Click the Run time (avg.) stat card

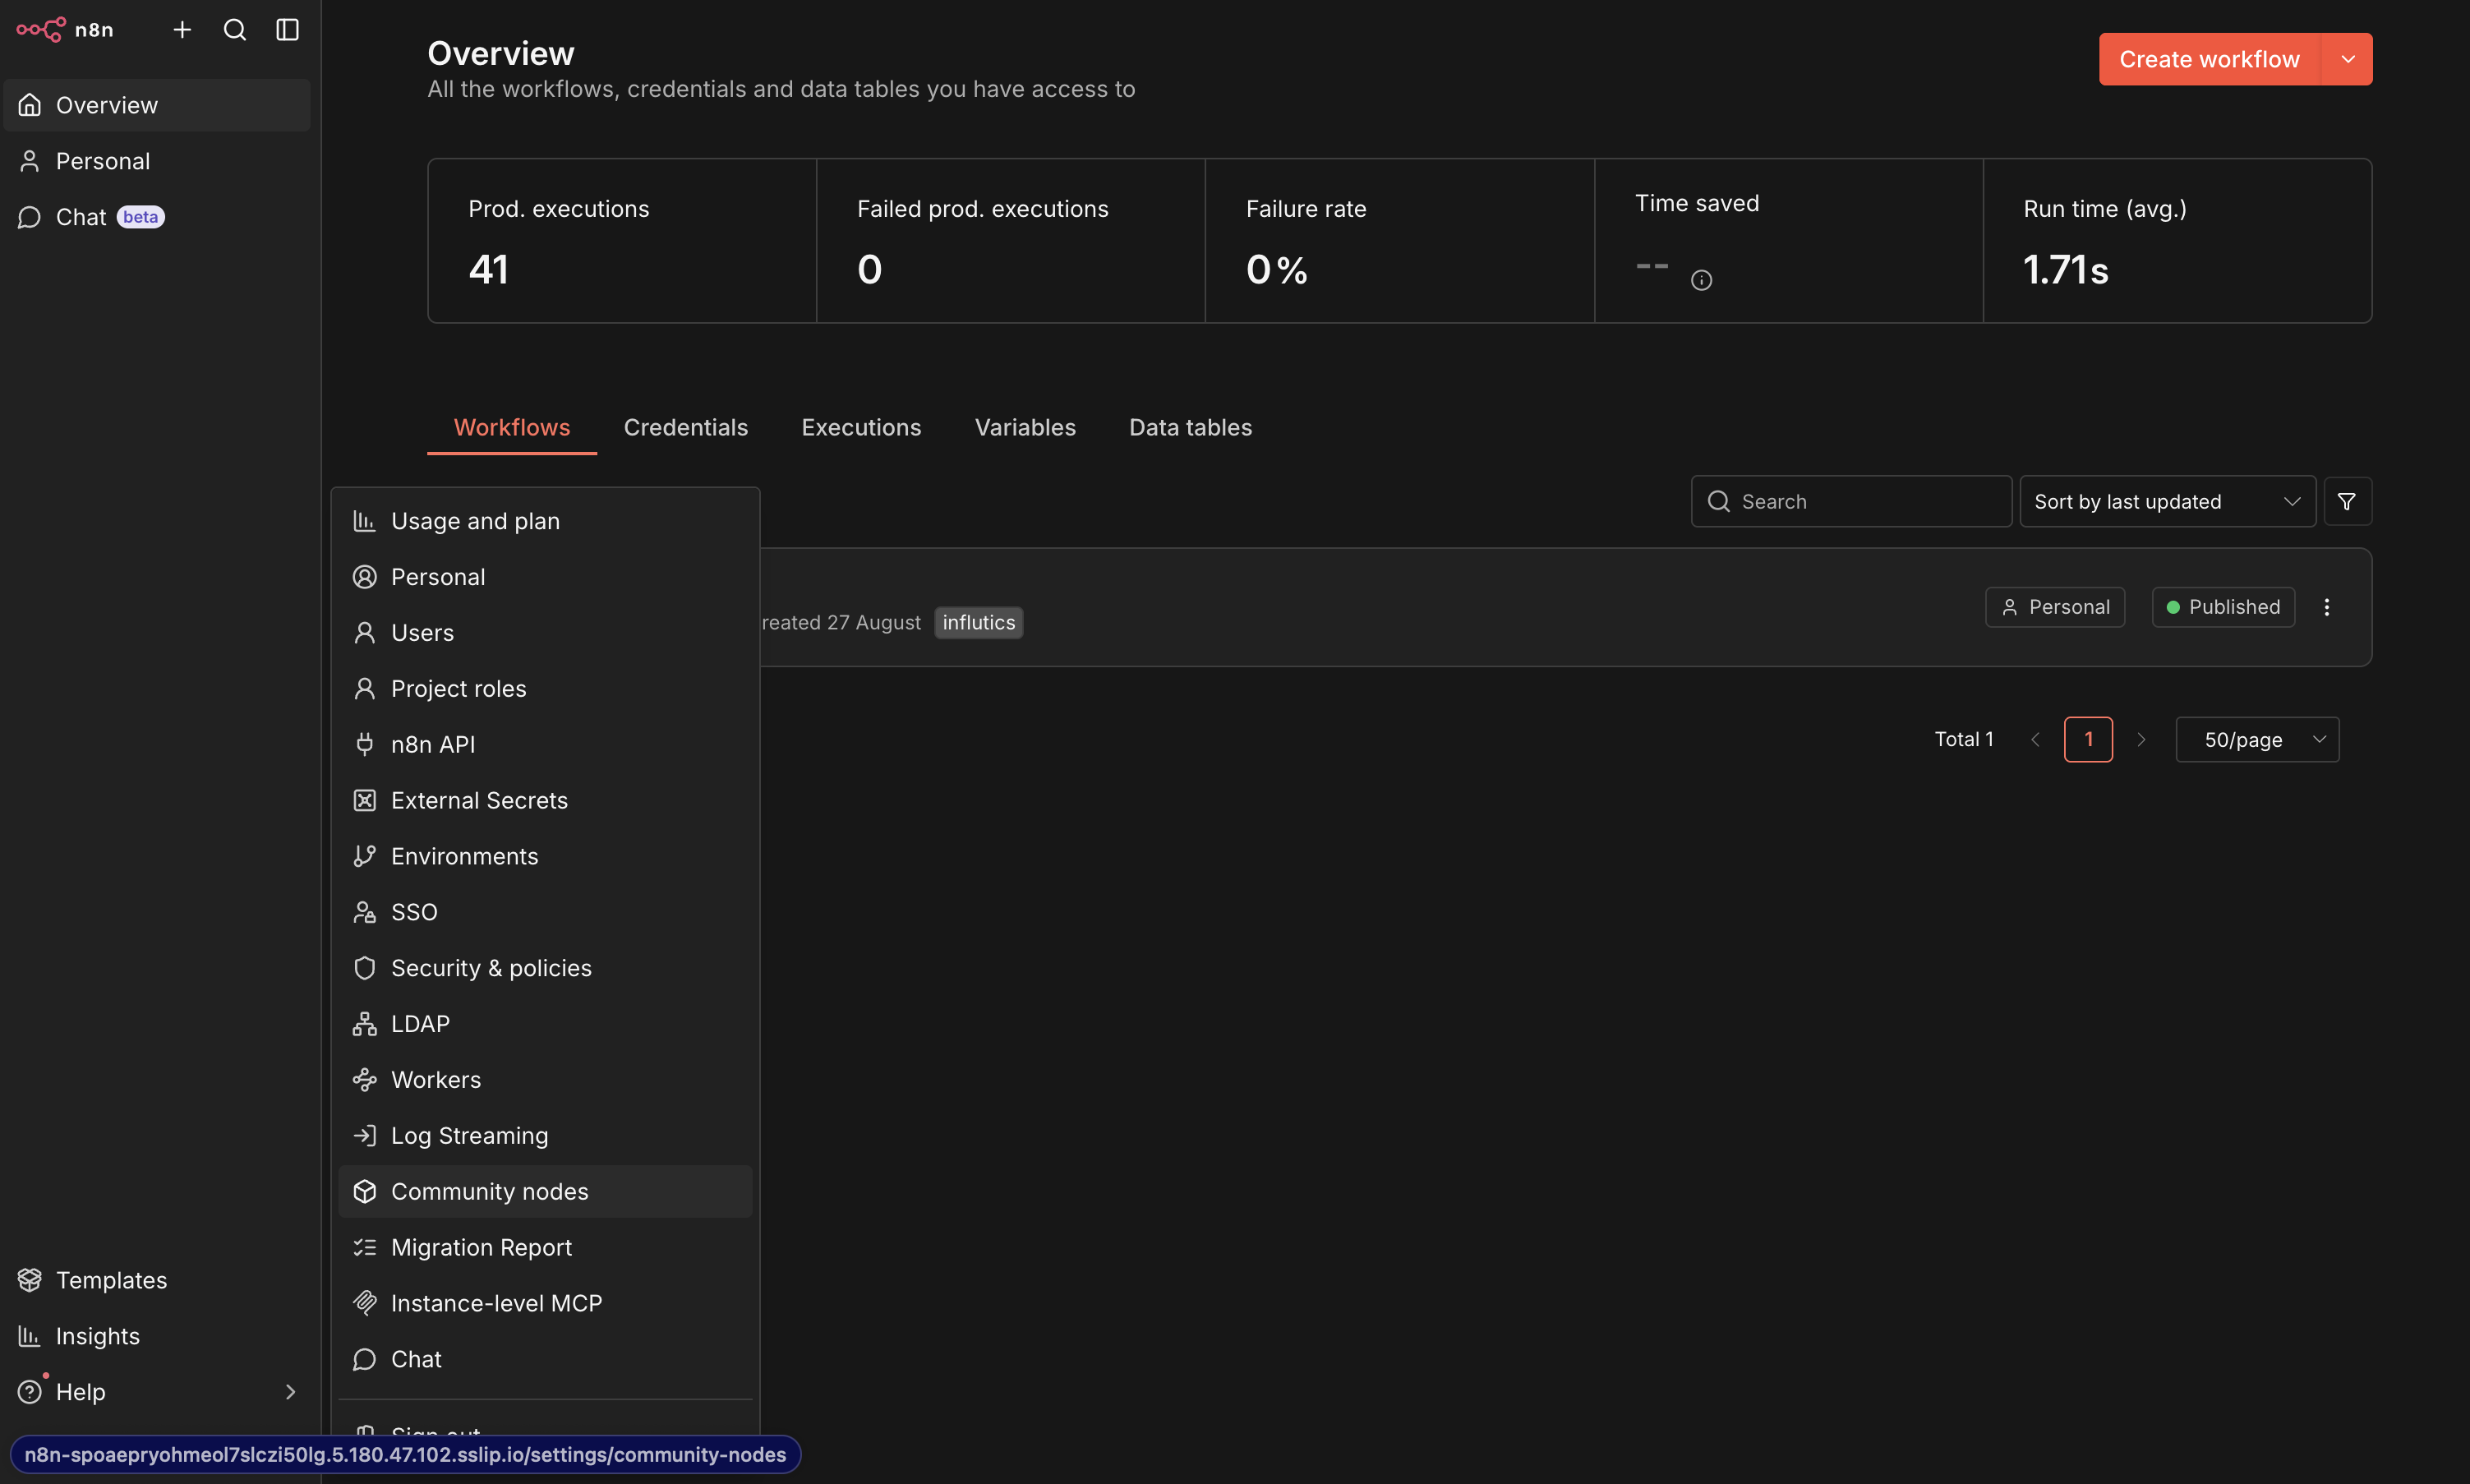tap(2177, 241)
